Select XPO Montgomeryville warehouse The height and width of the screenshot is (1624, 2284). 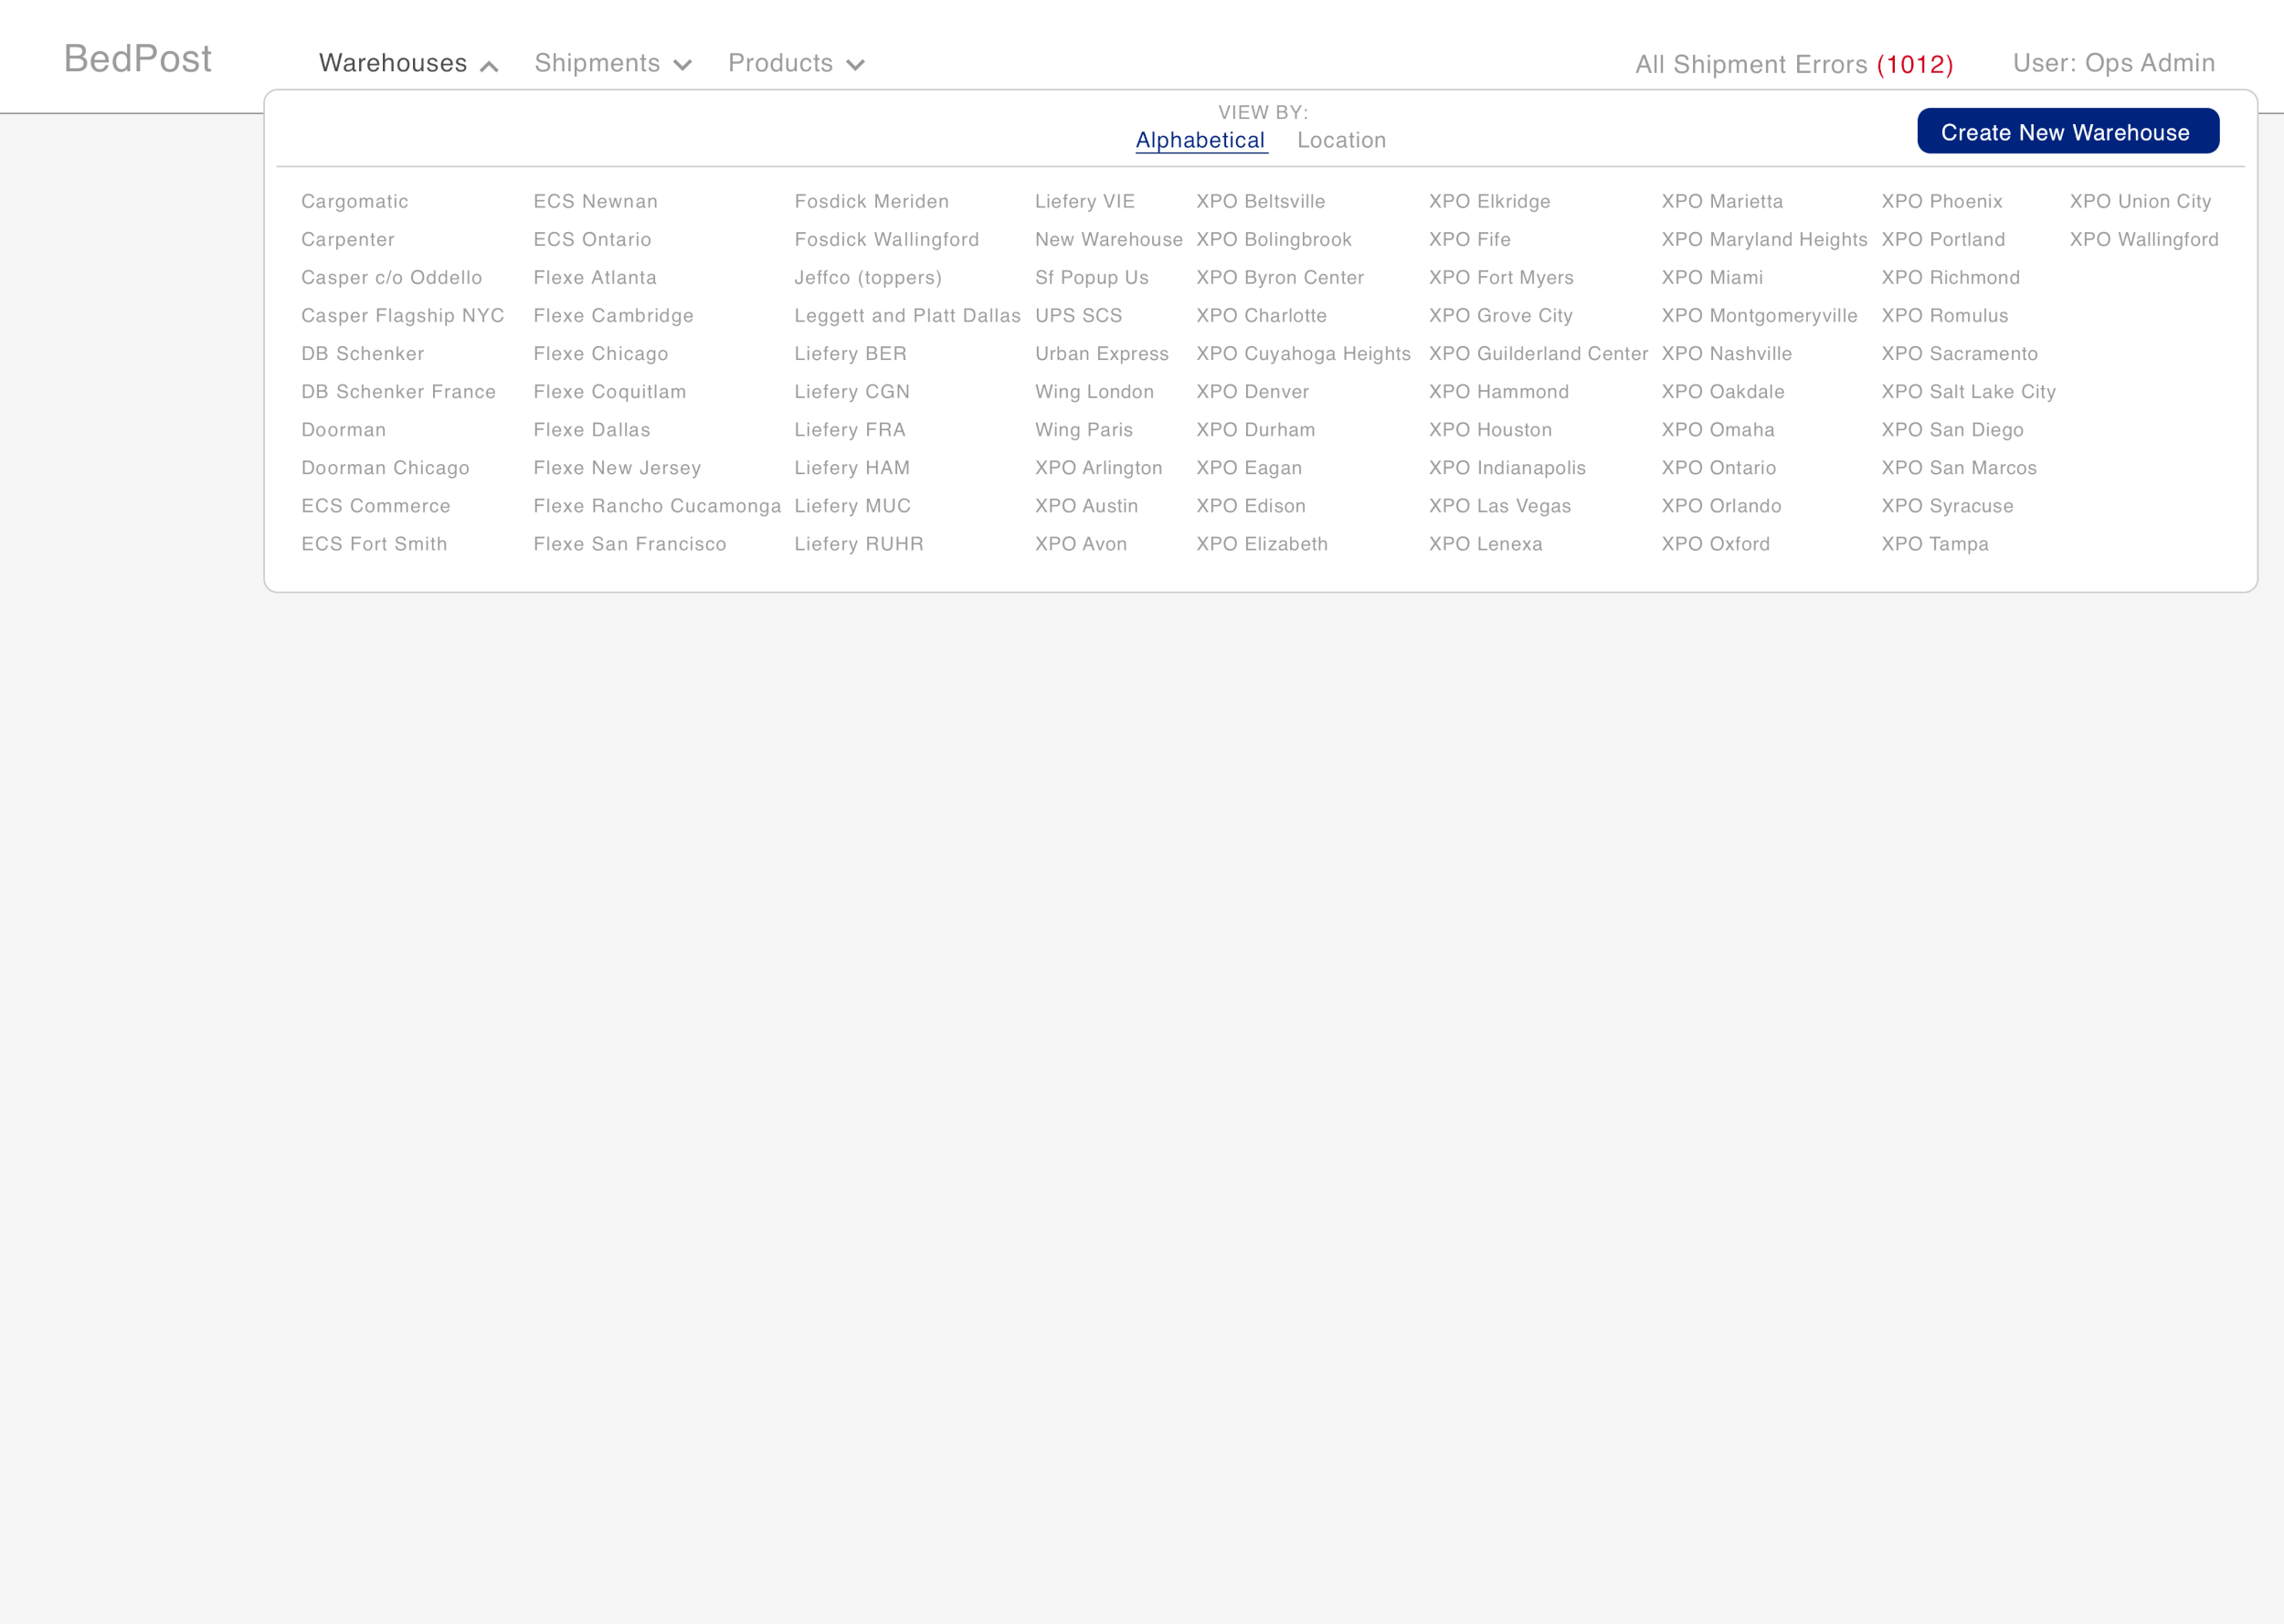(x=1759, y=315)
